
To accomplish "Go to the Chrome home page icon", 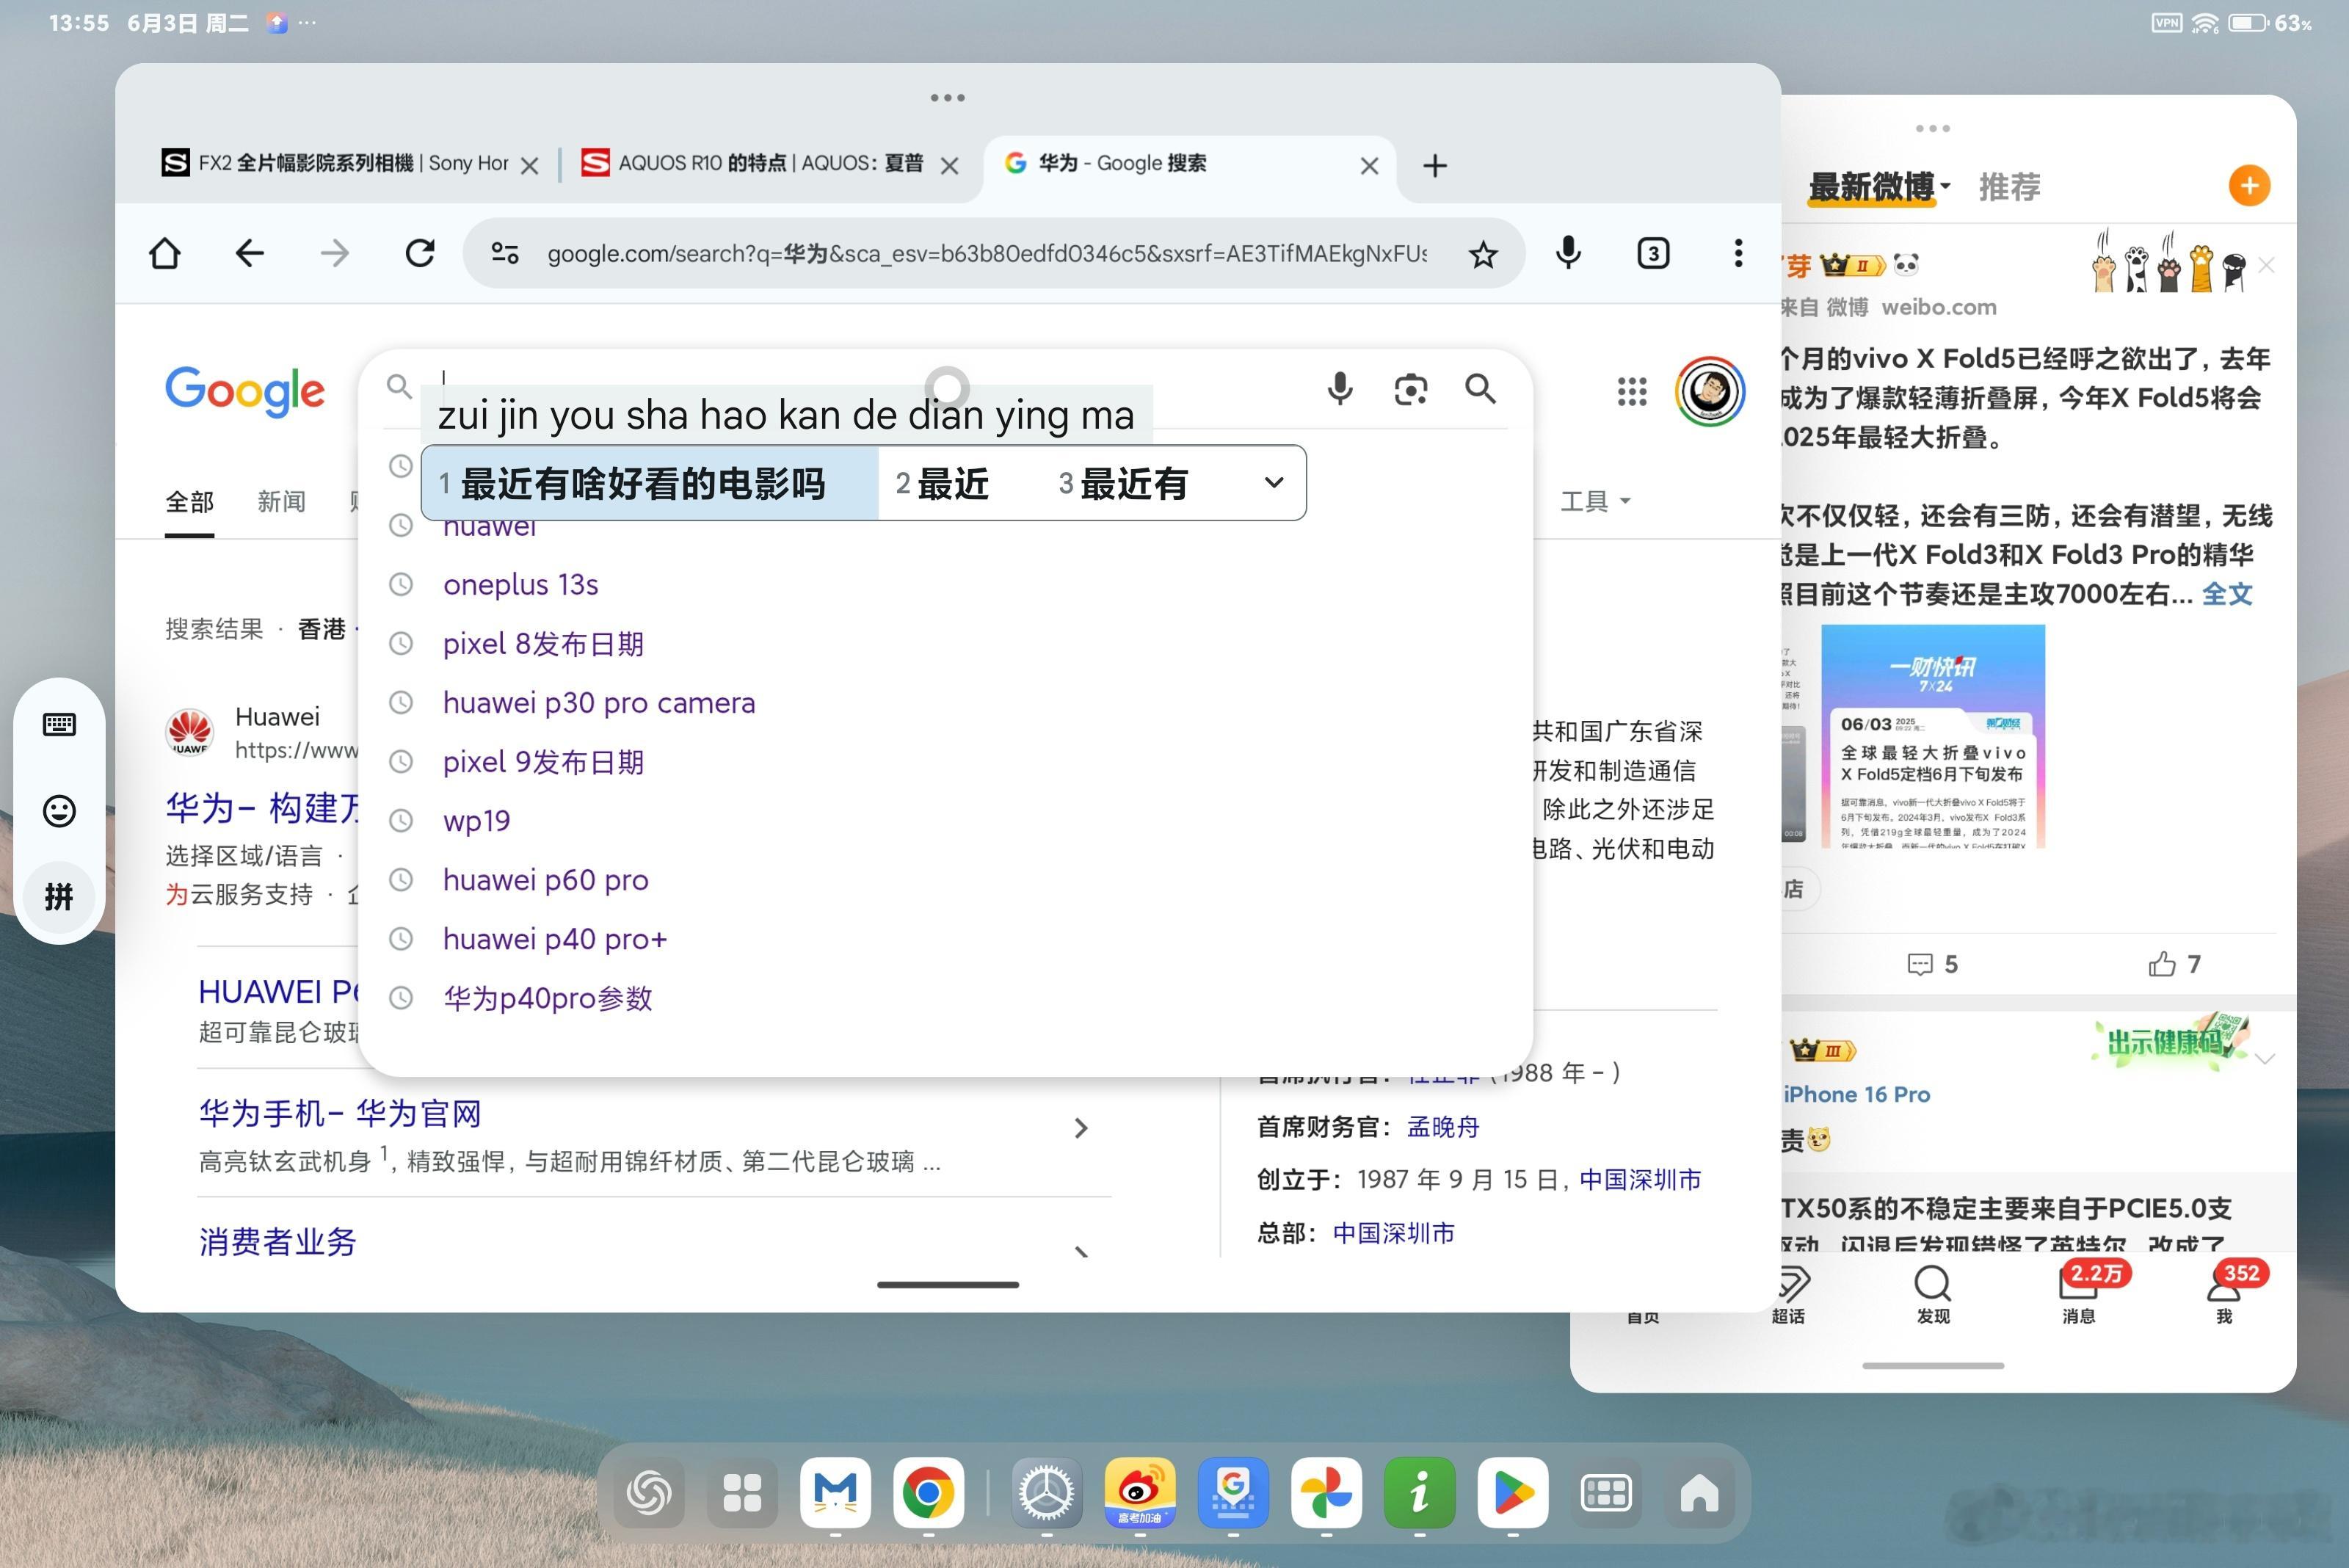I will (165, 253).
